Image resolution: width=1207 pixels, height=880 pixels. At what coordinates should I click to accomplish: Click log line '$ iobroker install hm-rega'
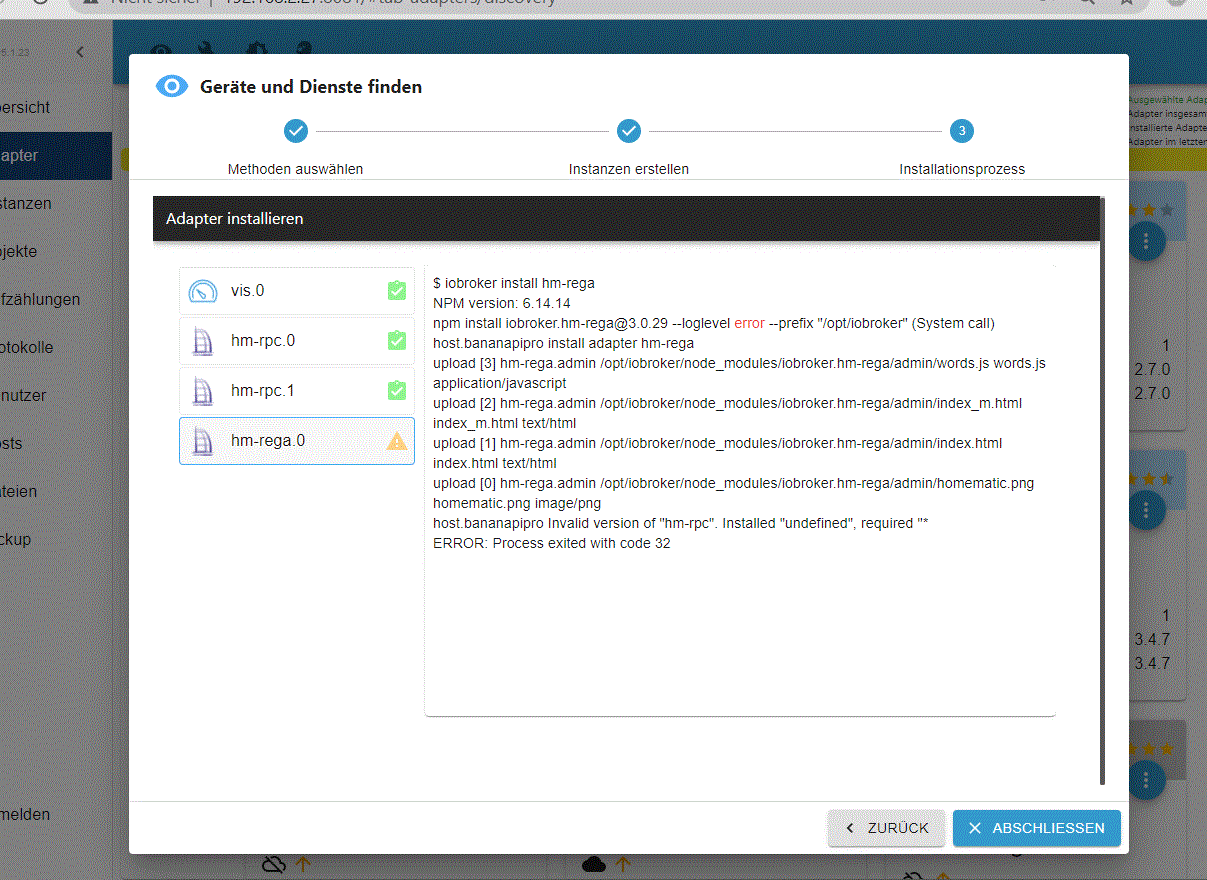click(x=514, y=283)
